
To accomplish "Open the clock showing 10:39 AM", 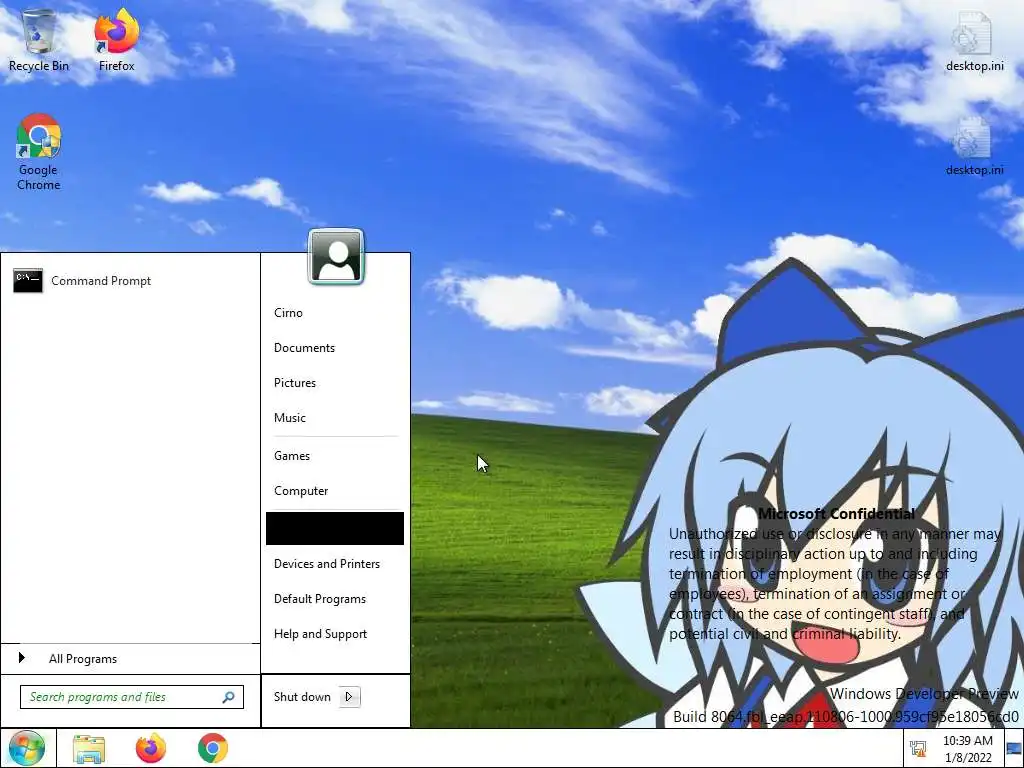I will coord(967,749).
